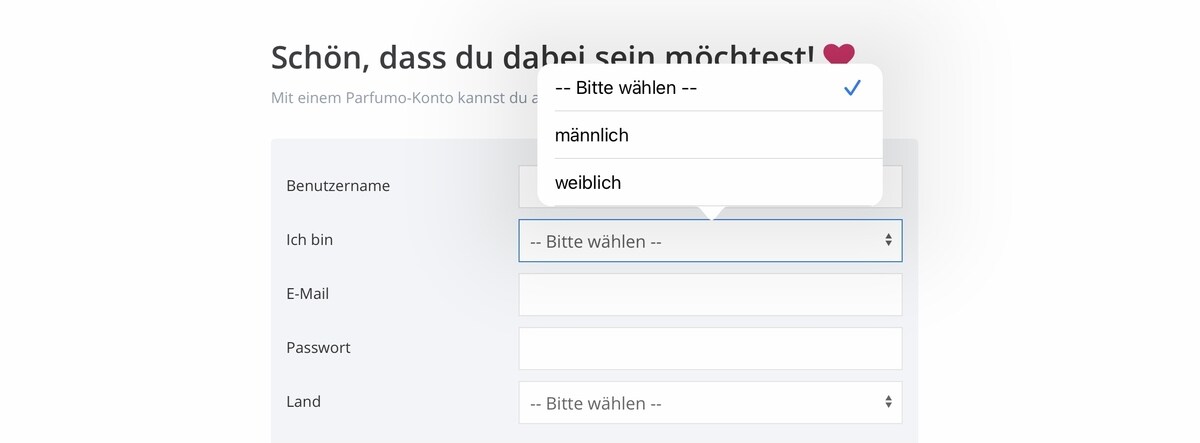Screen dimensions: 1200x443
Task: Click the Passwort label
Action: pyautogui.click(x=318, y=348)
